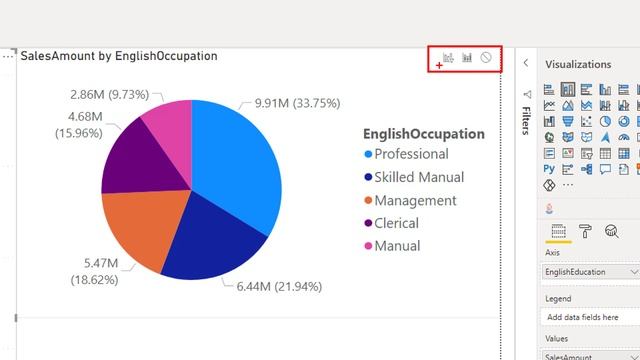Image resolution: width=640 pixels, height=360 pixels.
Task: Select the clustered column chart visual
Action: click(x=605, y=89)
